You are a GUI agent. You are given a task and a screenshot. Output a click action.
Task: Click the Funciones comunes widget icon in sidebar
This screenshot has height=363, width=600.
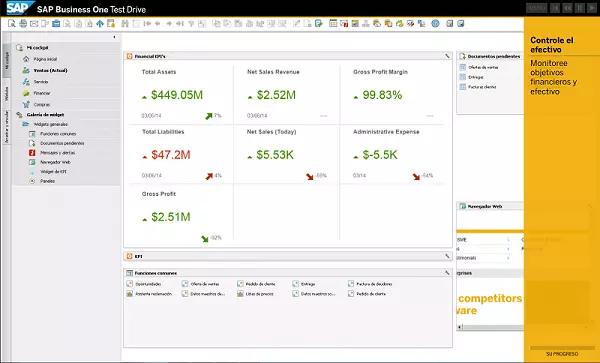pos(33,134)
